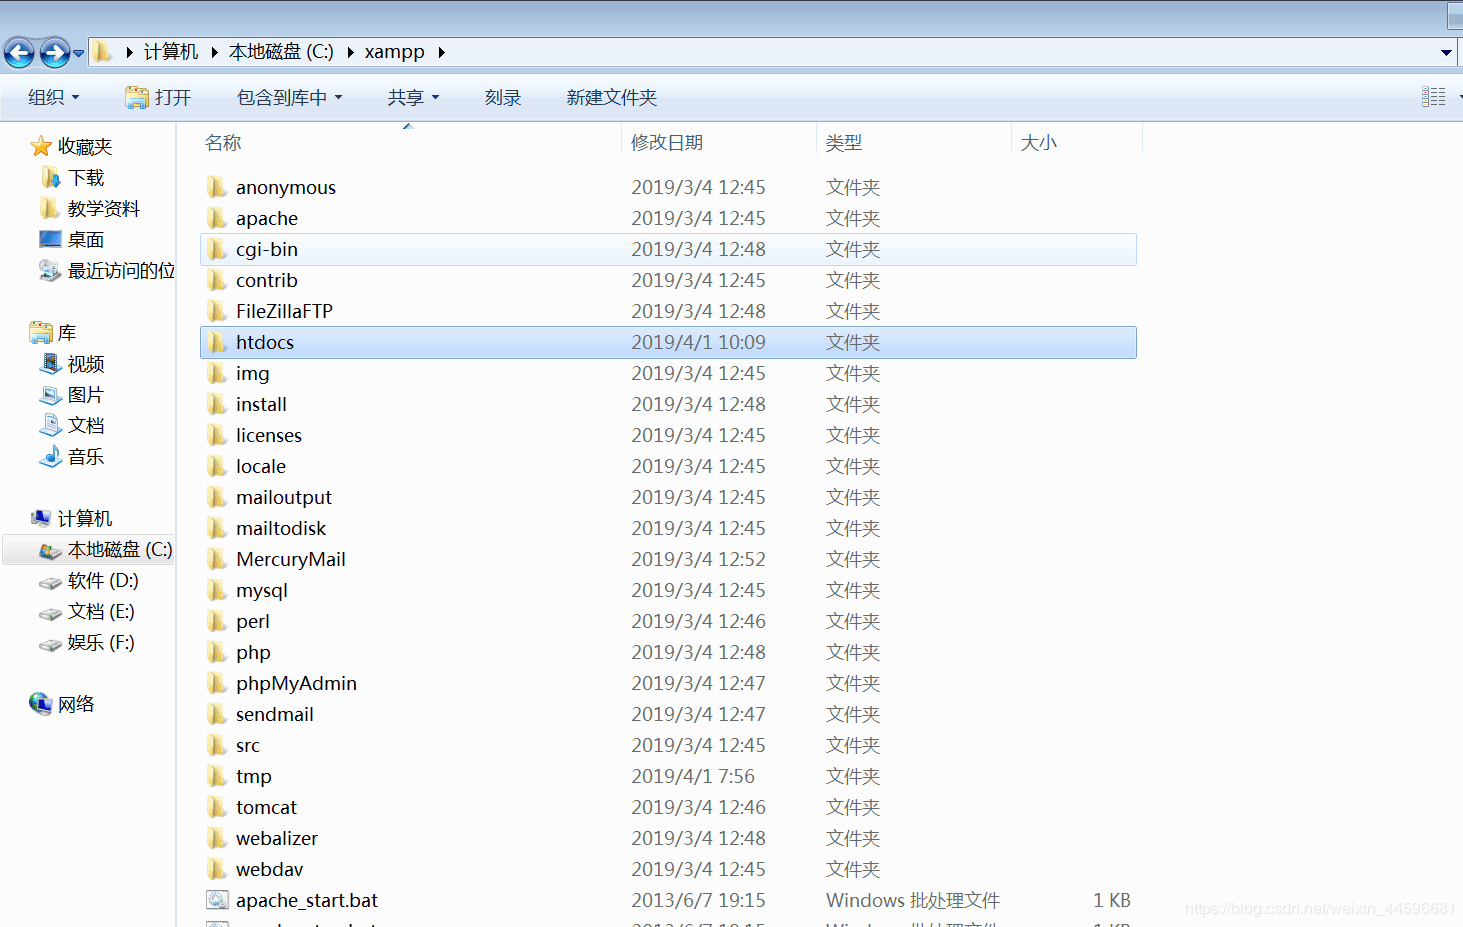Select 娱乐 (F:) drive

point(87,642)
